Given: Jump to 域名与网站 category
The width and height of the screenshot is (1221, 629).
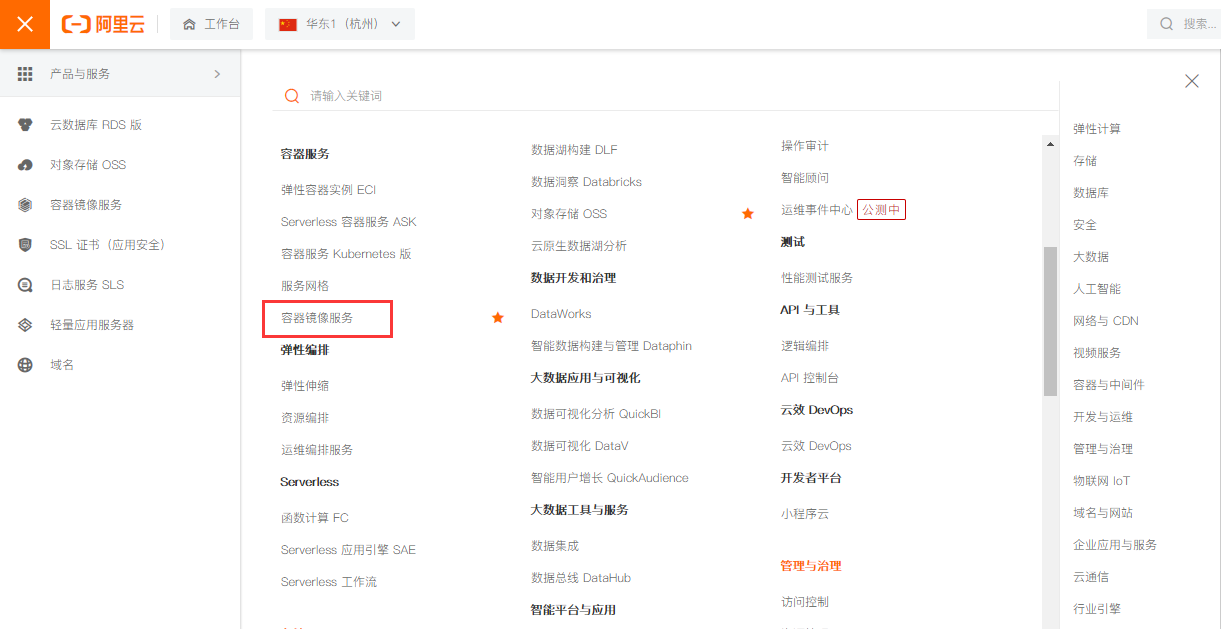Looking at the screenshot, I should 1103,513.
